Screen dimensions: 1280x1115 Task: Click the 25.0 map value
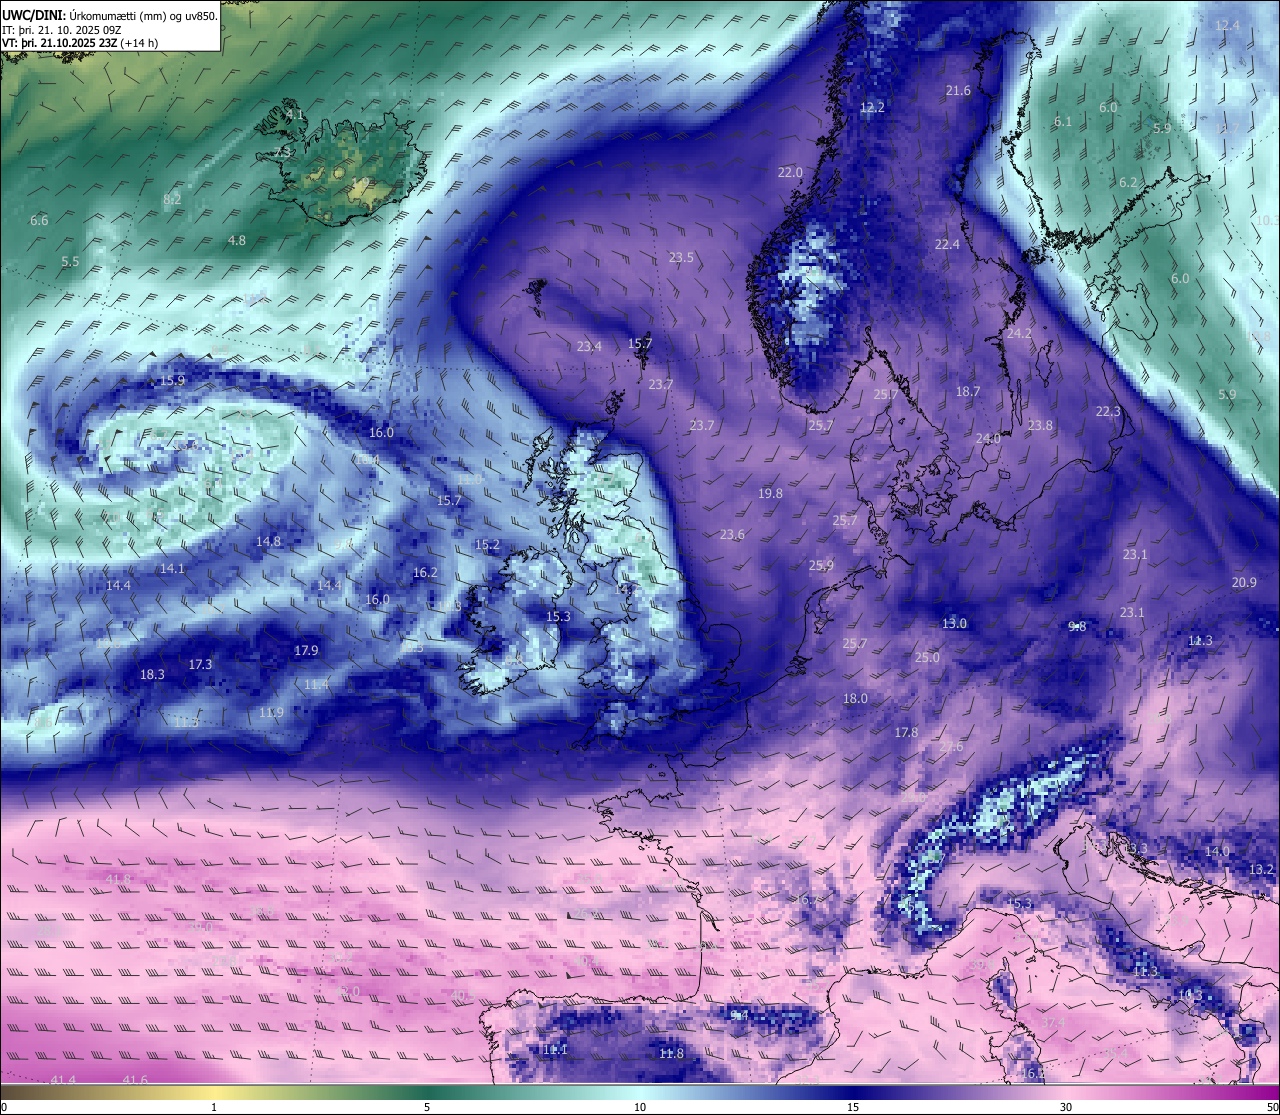927,658
